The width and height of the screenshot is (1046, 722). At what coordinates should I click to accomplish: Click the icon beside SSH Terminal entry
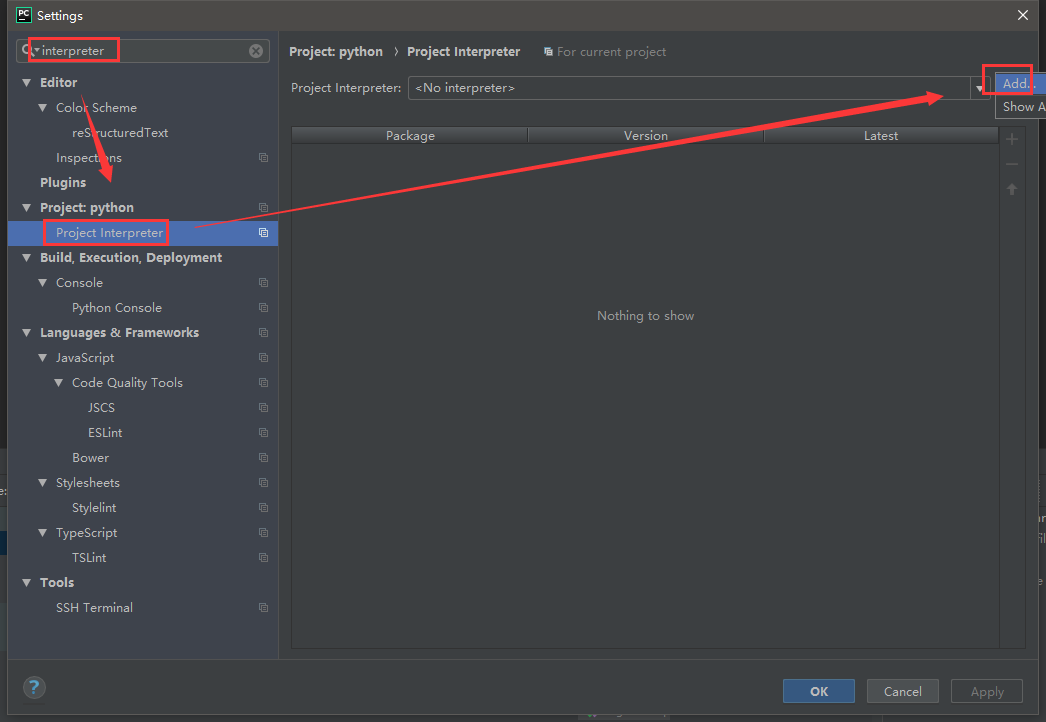click(x=263, y=607)
